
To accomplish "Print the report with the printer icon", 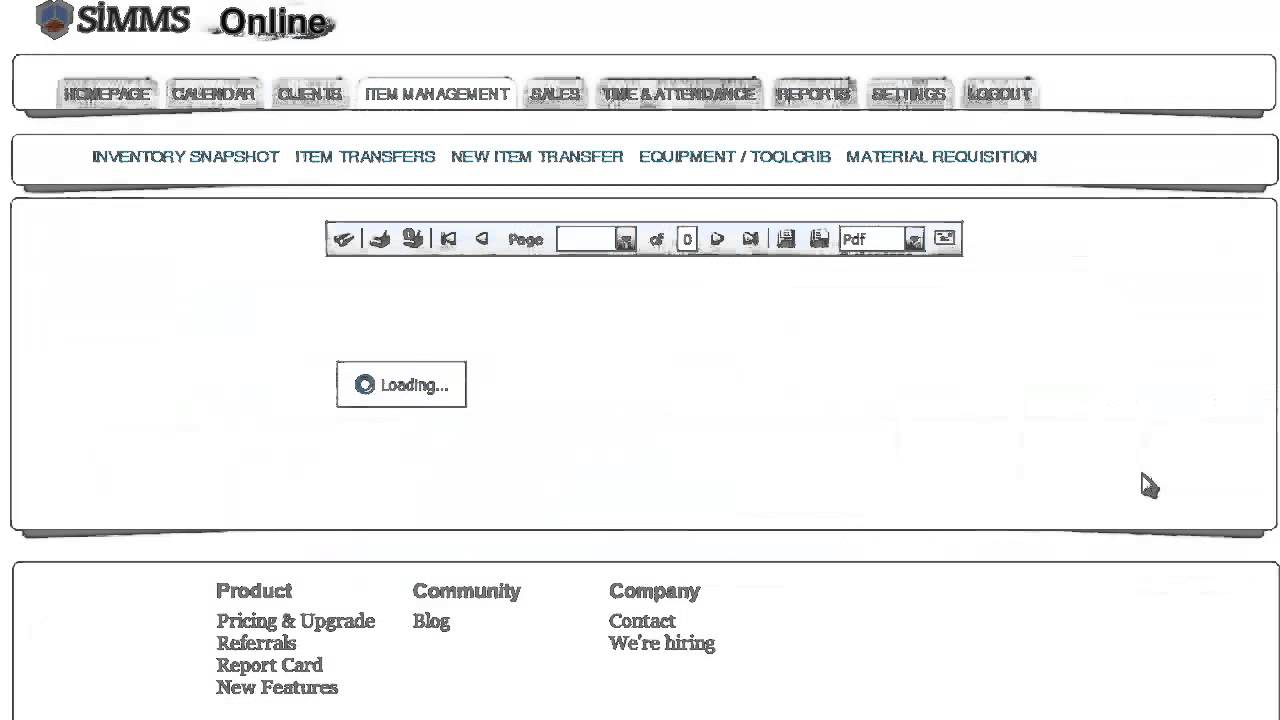I will (x=379, y=239).
